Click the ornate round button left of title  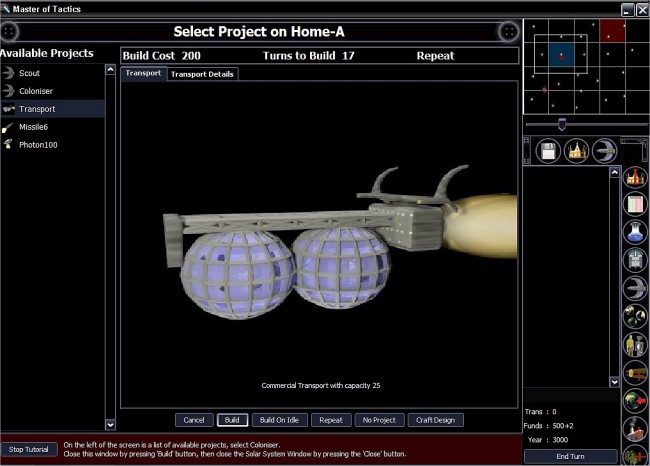coord(9,31)
